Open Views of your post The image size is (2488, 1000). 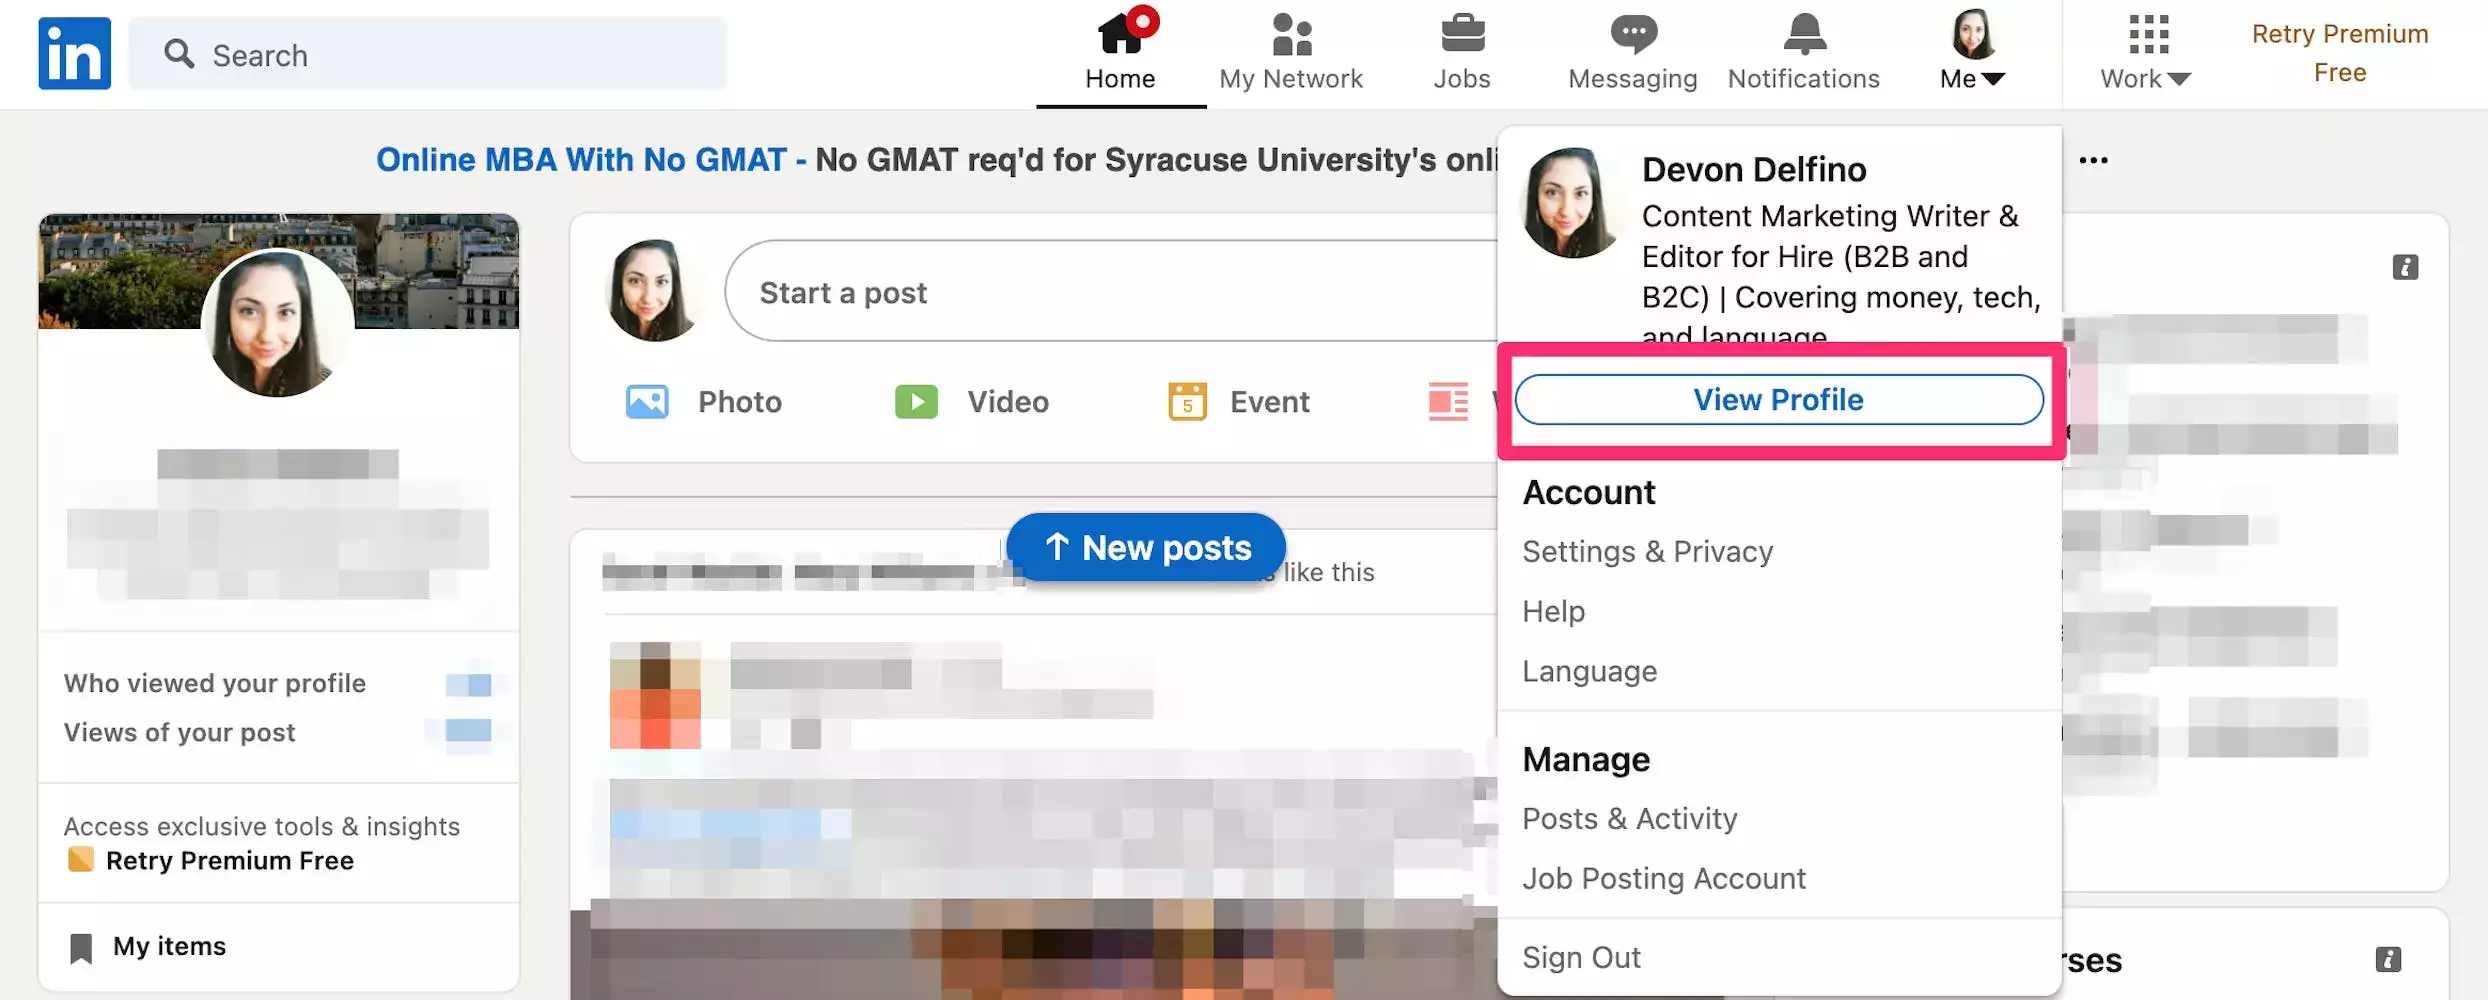pyautogui.click(x=179, y=732)
